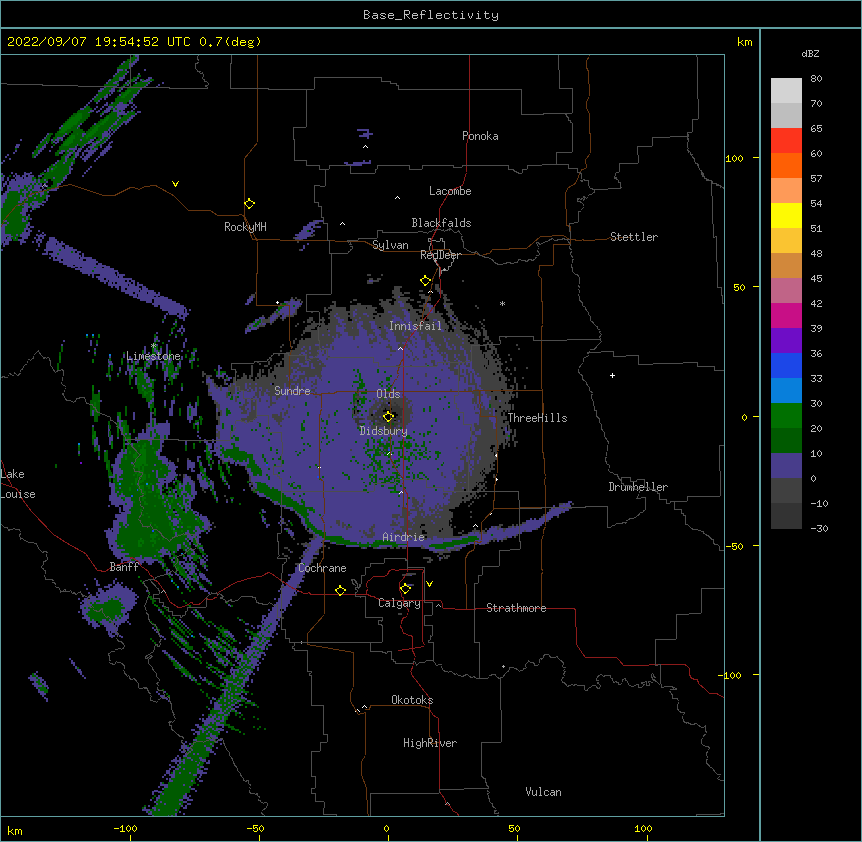Click the 100 km mark on vertical axis
The height and width of the screenshot is (842, 862).
[x=734, y=158]
